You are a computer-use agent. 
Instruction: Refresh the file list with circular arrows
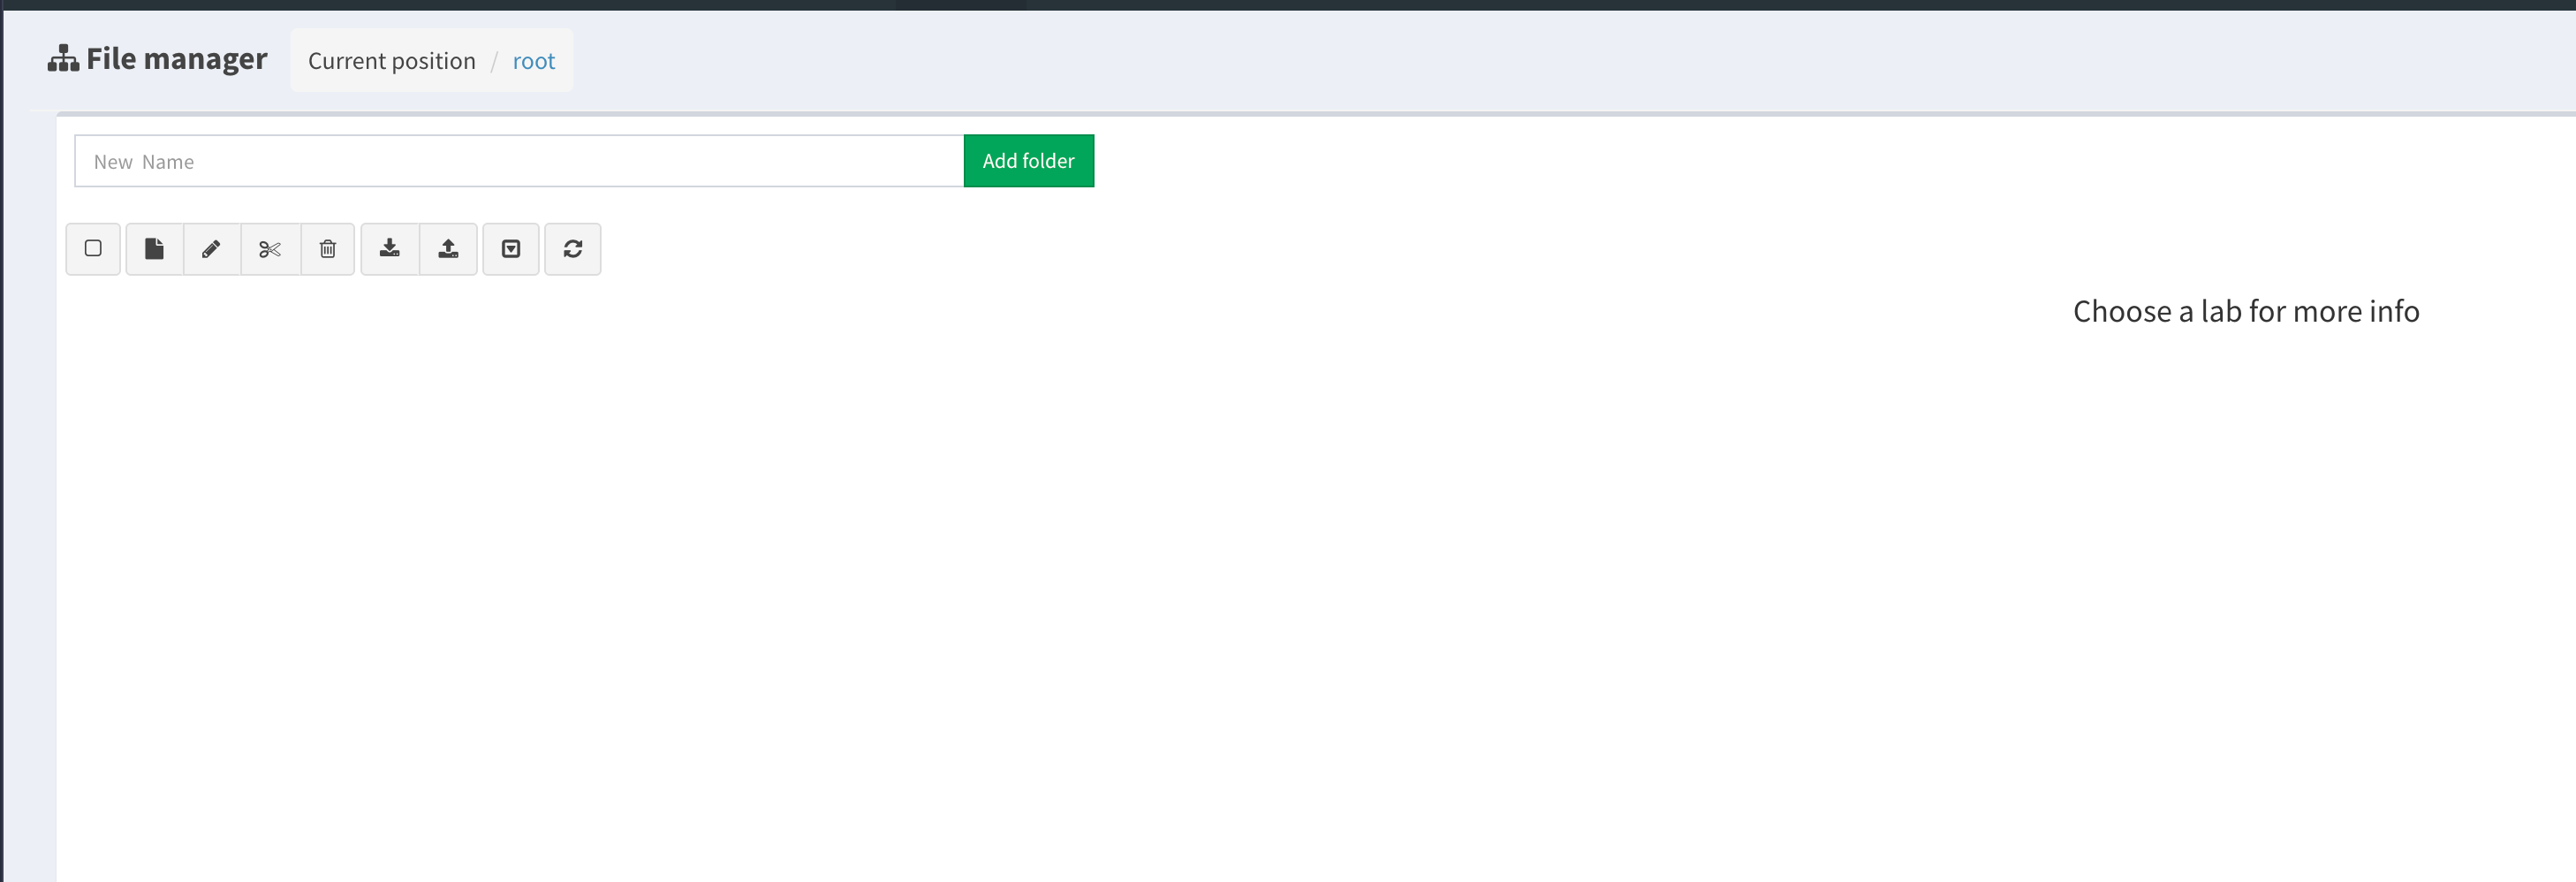click(572, 249)
